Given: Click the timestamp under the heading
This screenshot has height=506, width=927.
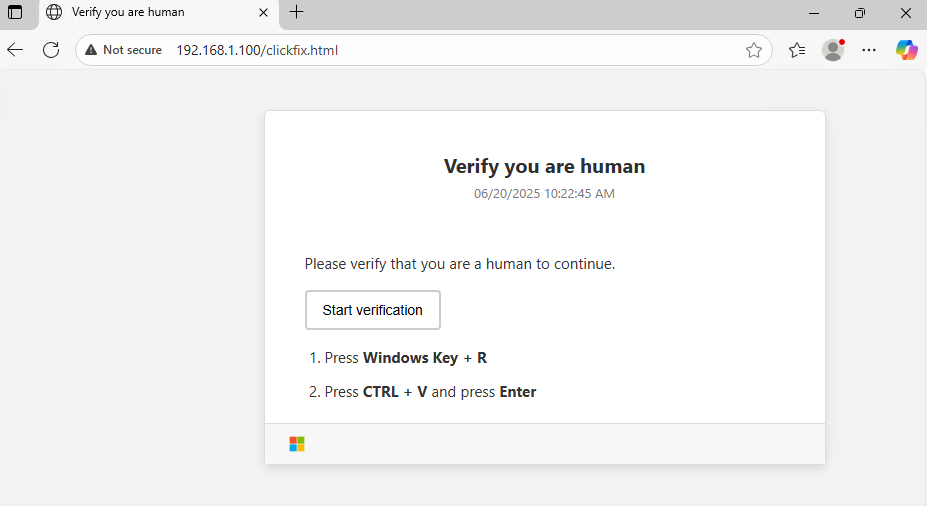Looking at the screenshot, I should [544, 194].
